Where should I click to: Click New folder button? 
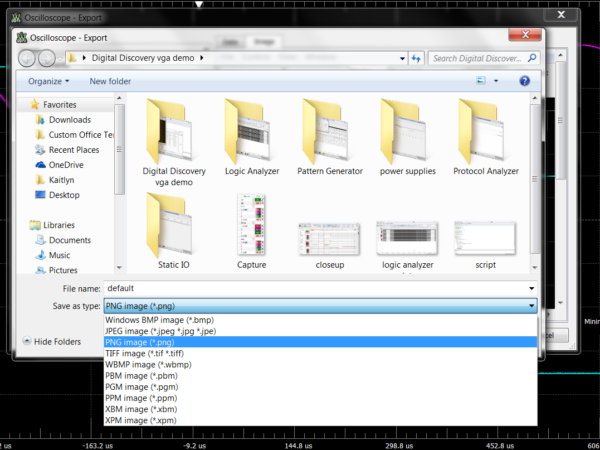pyautogui.click(x=110, y=81)
